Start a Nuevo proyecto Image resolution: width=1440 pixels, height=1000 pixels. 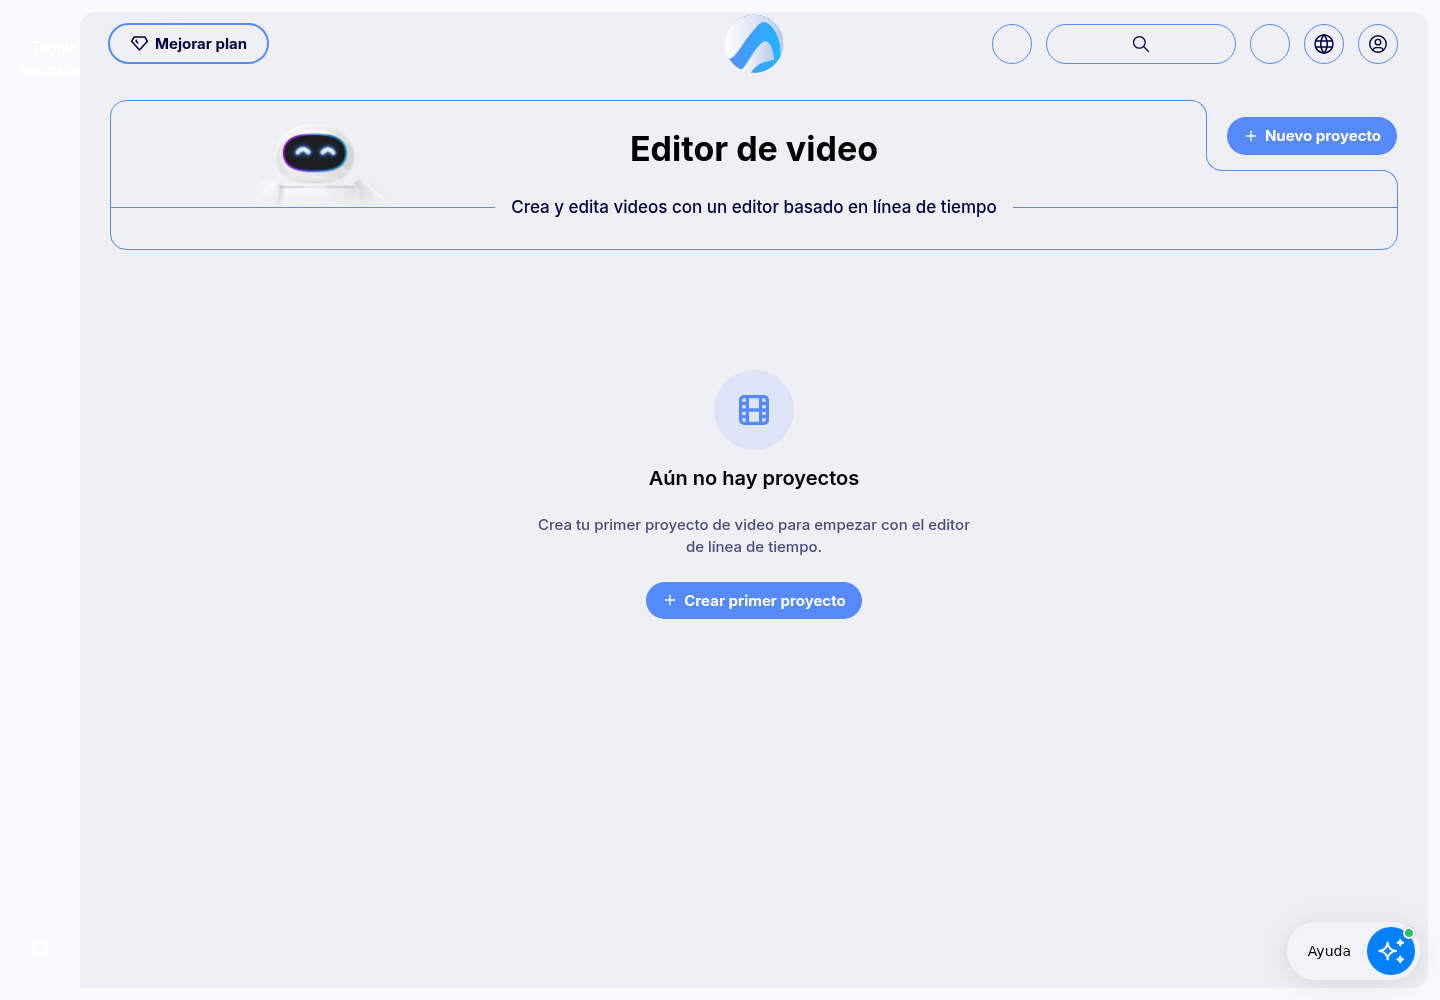click(x=1312, y=136)
